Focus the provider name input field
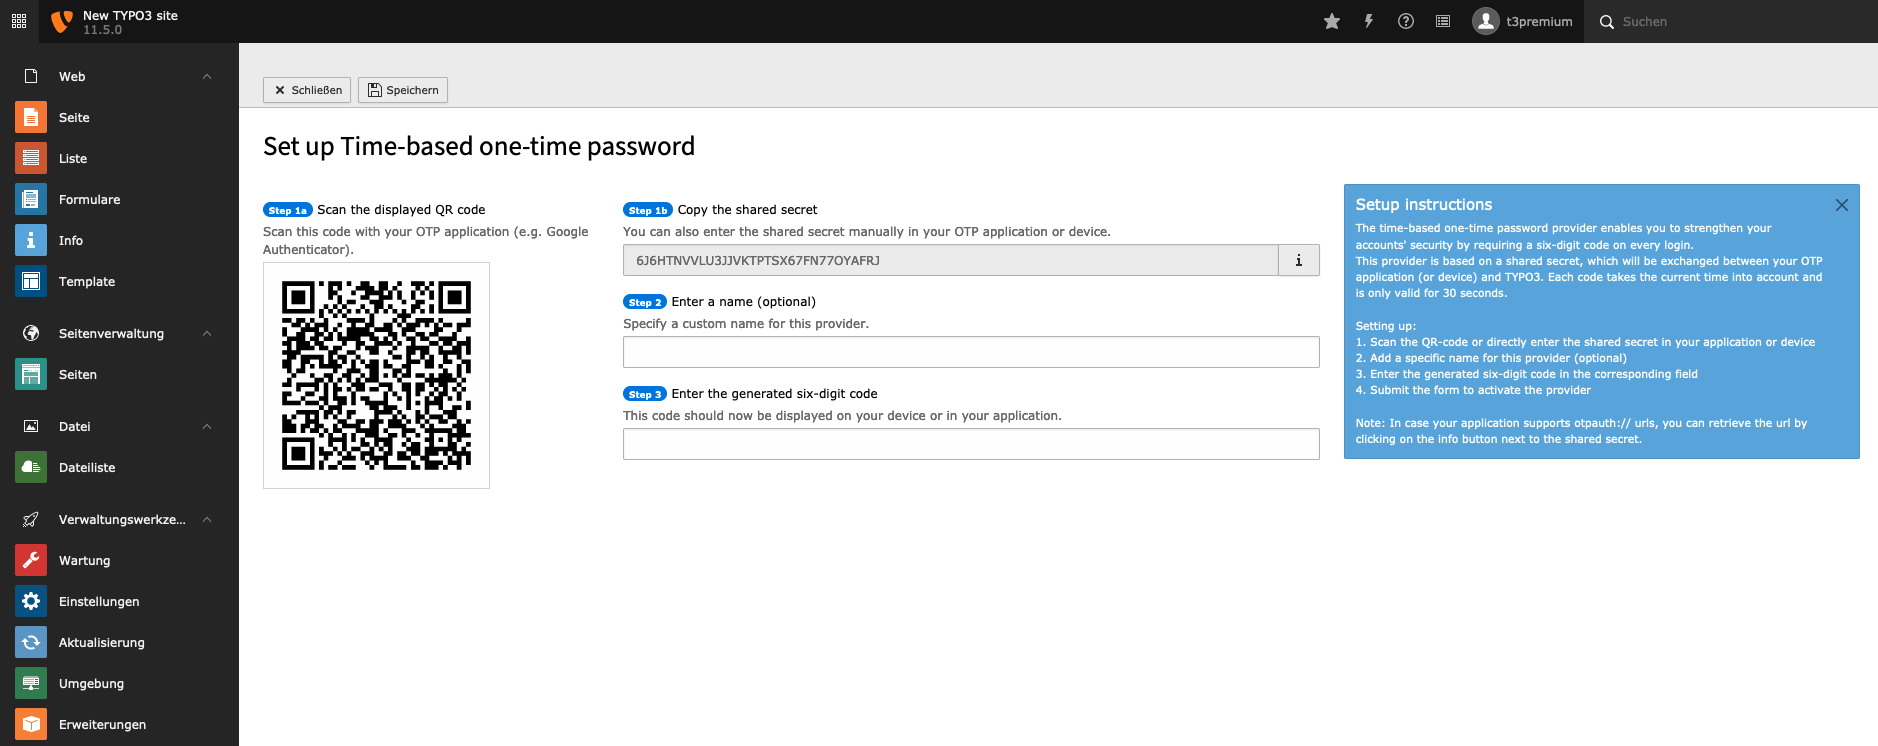The height and width of the screenshot is (746, 1878). coord(971,352)
